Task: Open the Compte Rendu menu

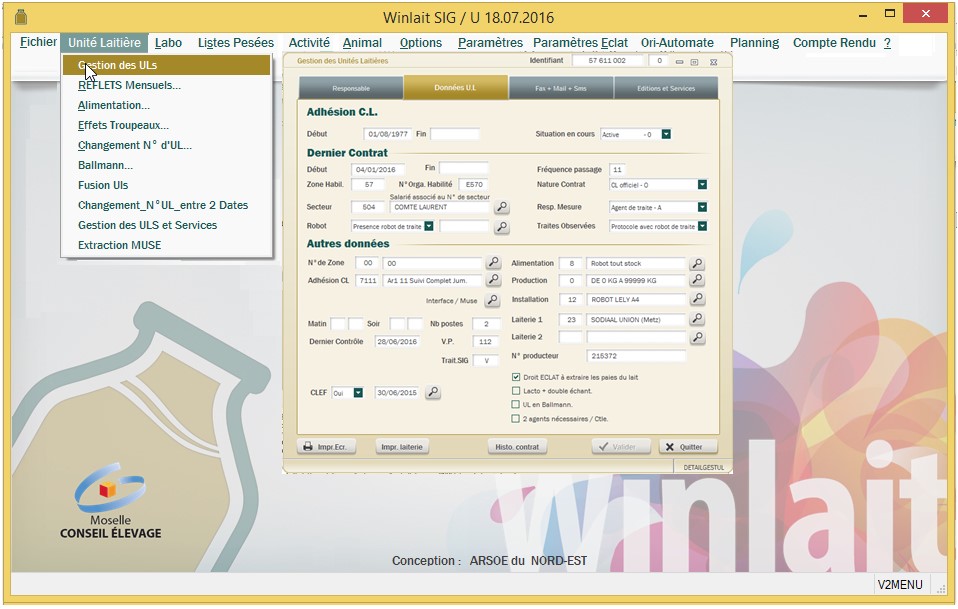Action: tap(834, 43)
